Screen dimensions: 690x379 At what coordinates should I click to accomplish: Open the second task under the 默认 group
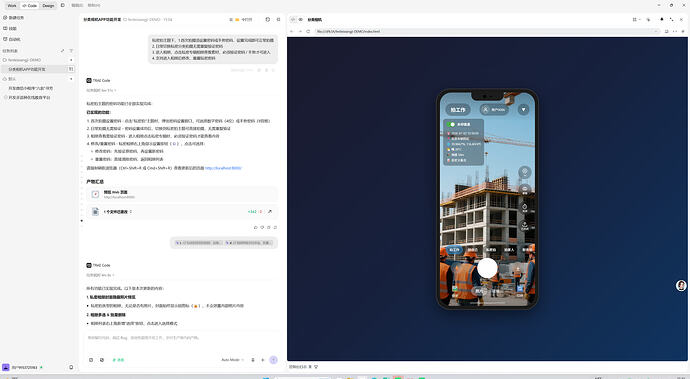pyautogui.click(x=29, y=97)
